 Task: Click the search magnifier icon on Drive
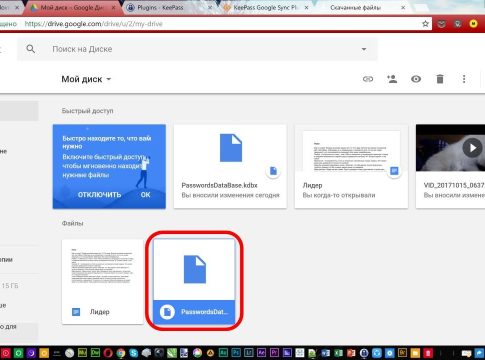31,49
